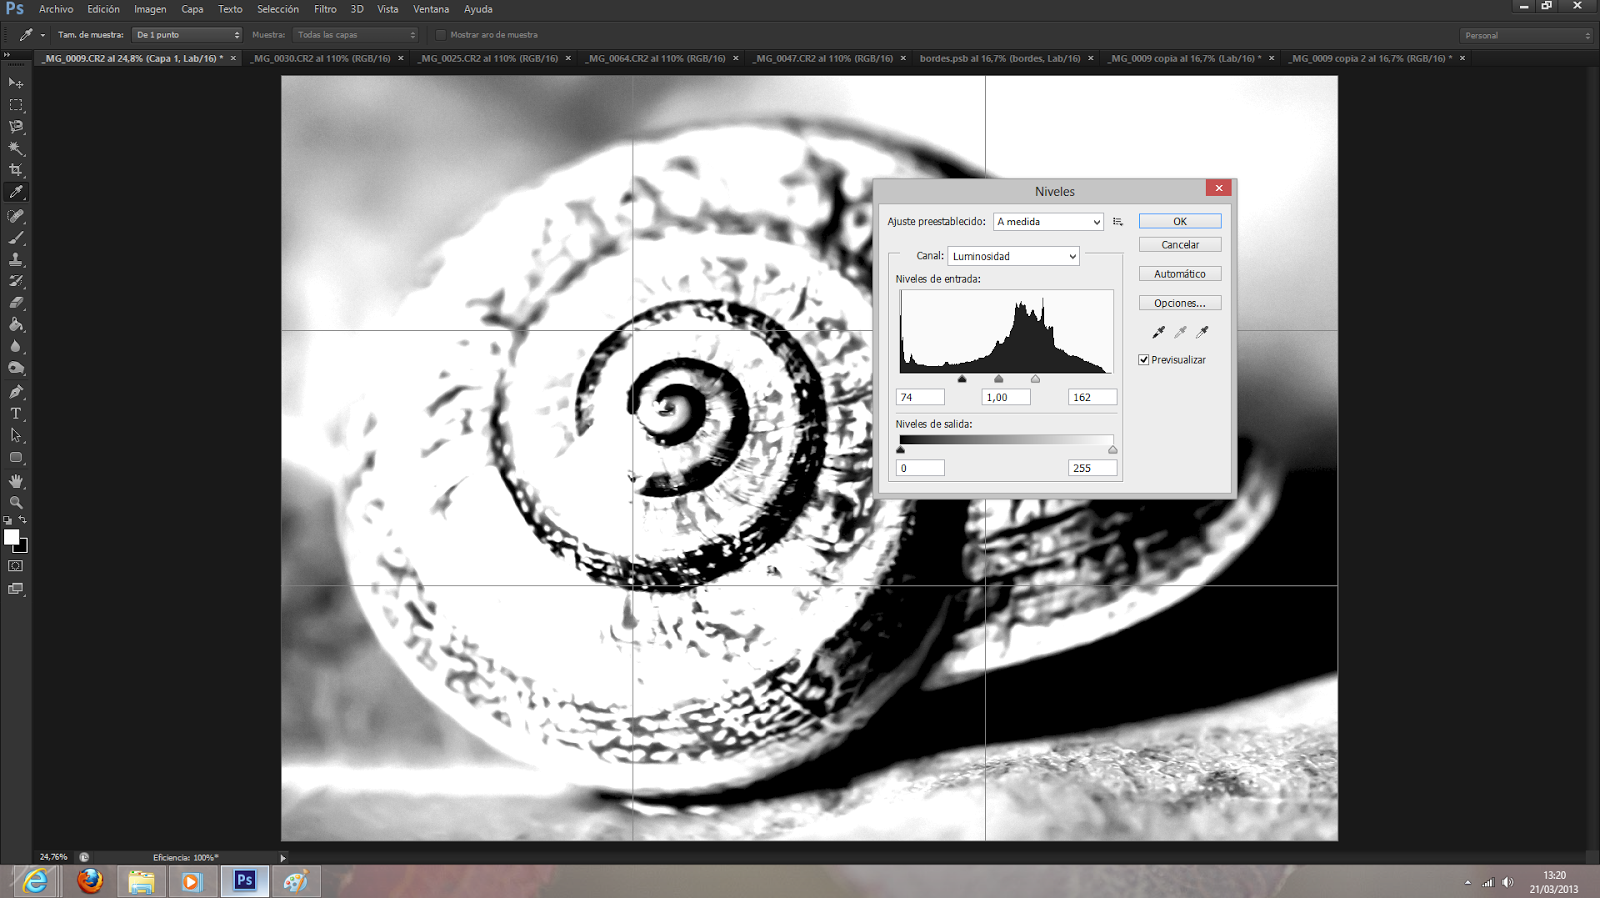Pick the white point eyedropper in Niveles
1600x898 pixels.
coord(1202,332)
